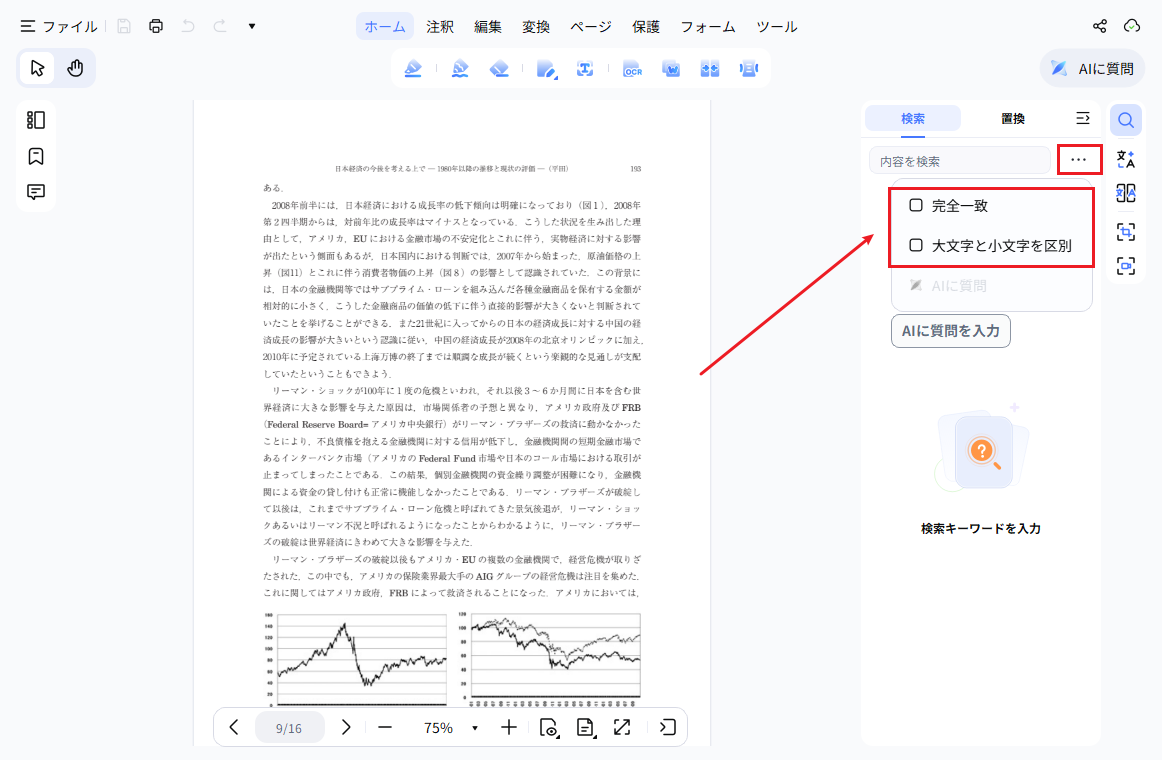Open the edit PDF pencil tool

546,69
